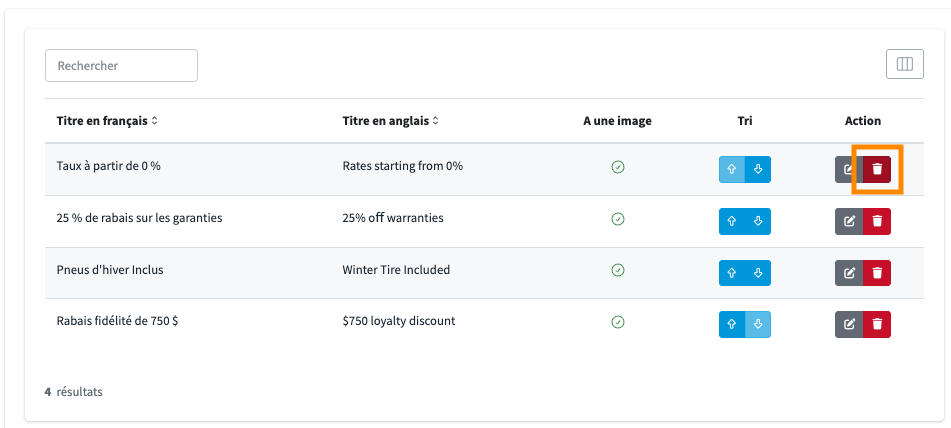
Task: Move "Taux à partir de 0 %" down
Action: pos(758,169)
